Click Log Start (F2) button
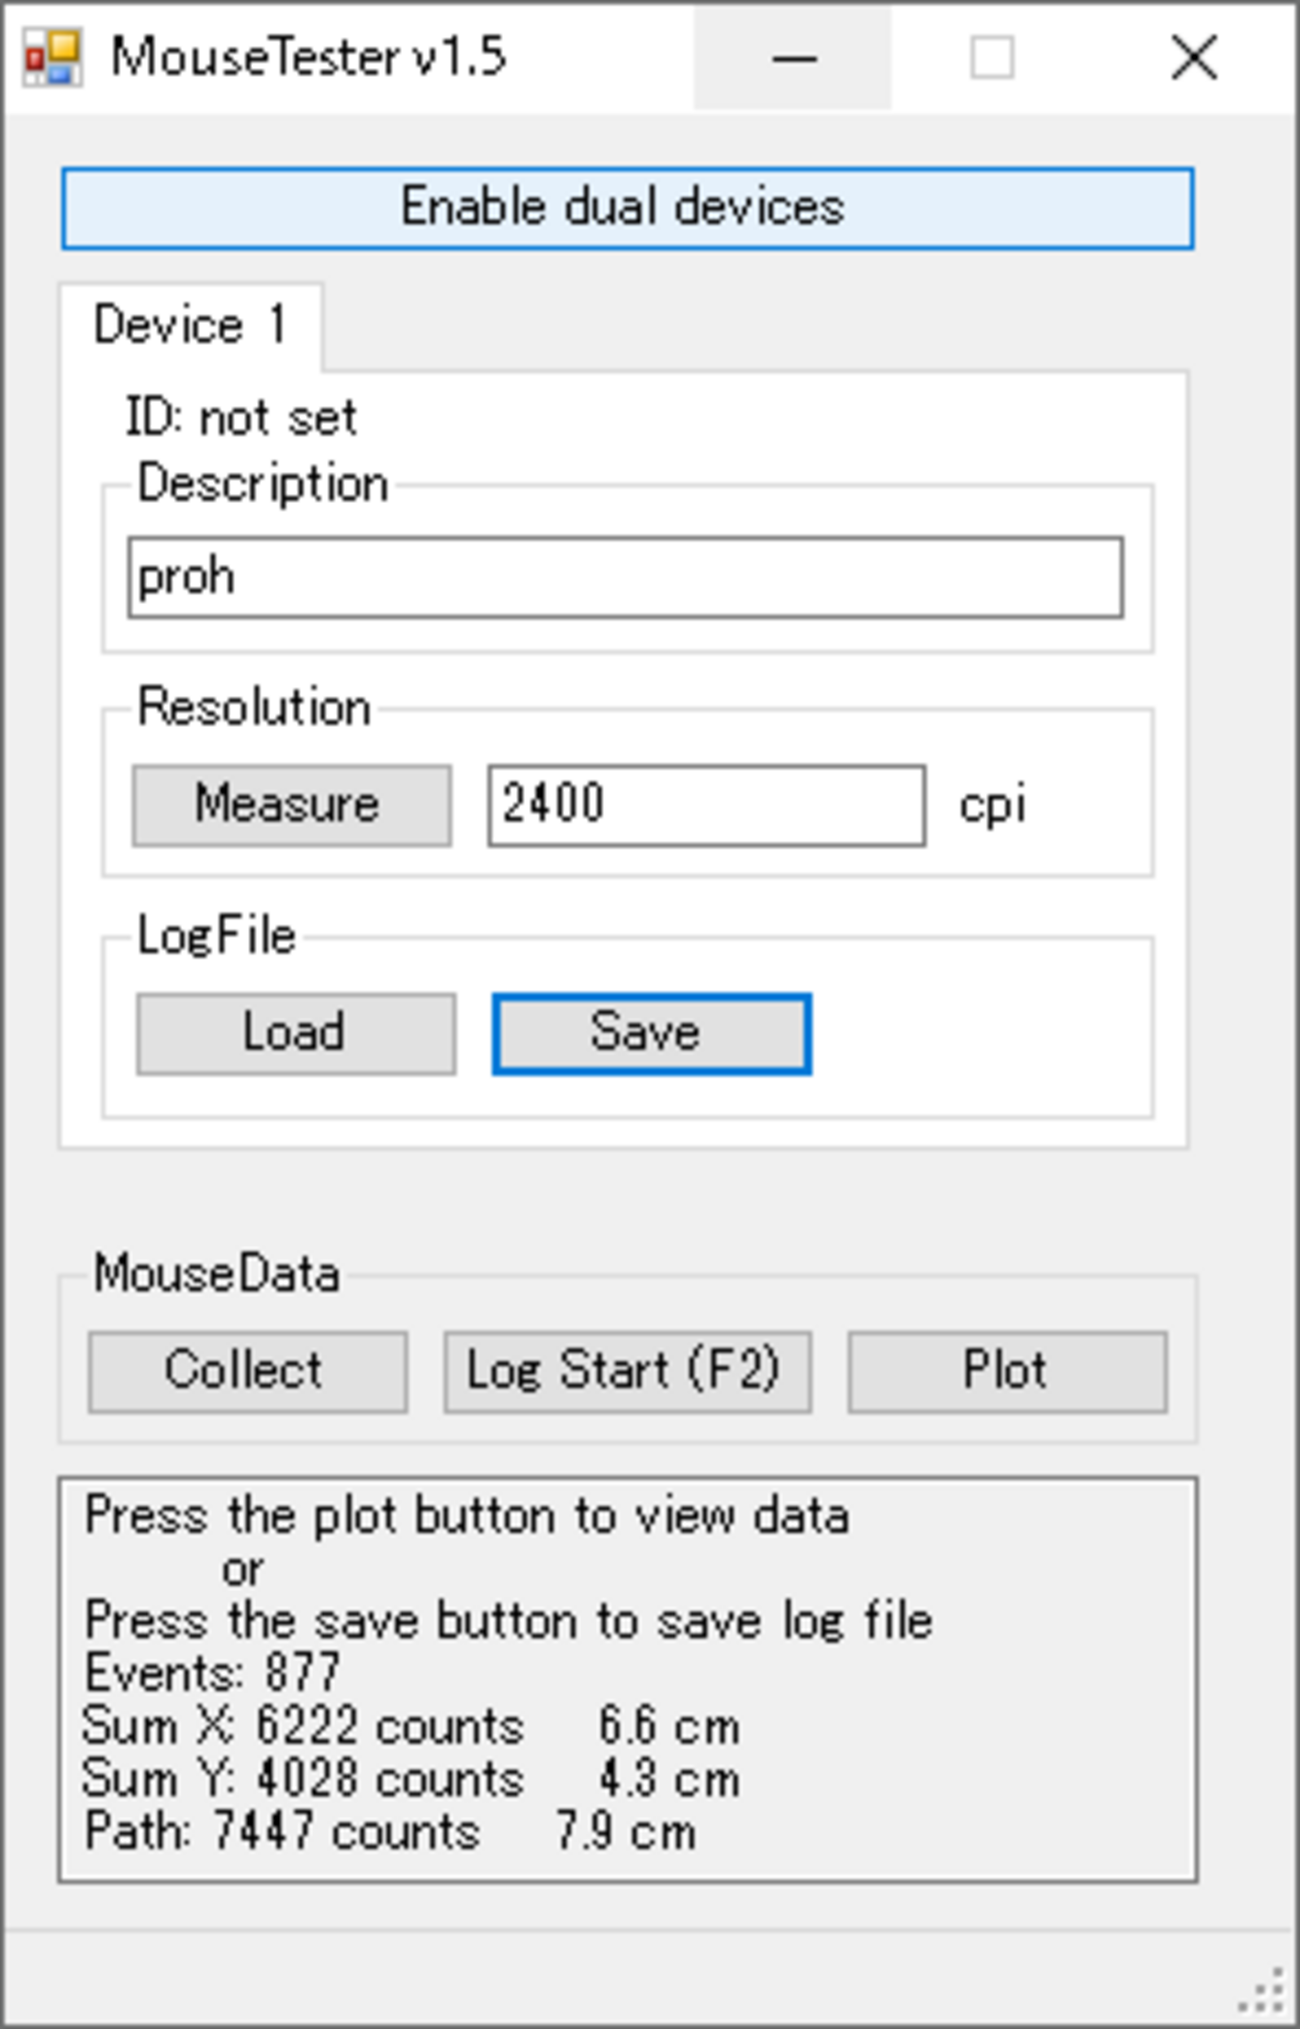The image size is (1300, 2029). point(627,1371)
